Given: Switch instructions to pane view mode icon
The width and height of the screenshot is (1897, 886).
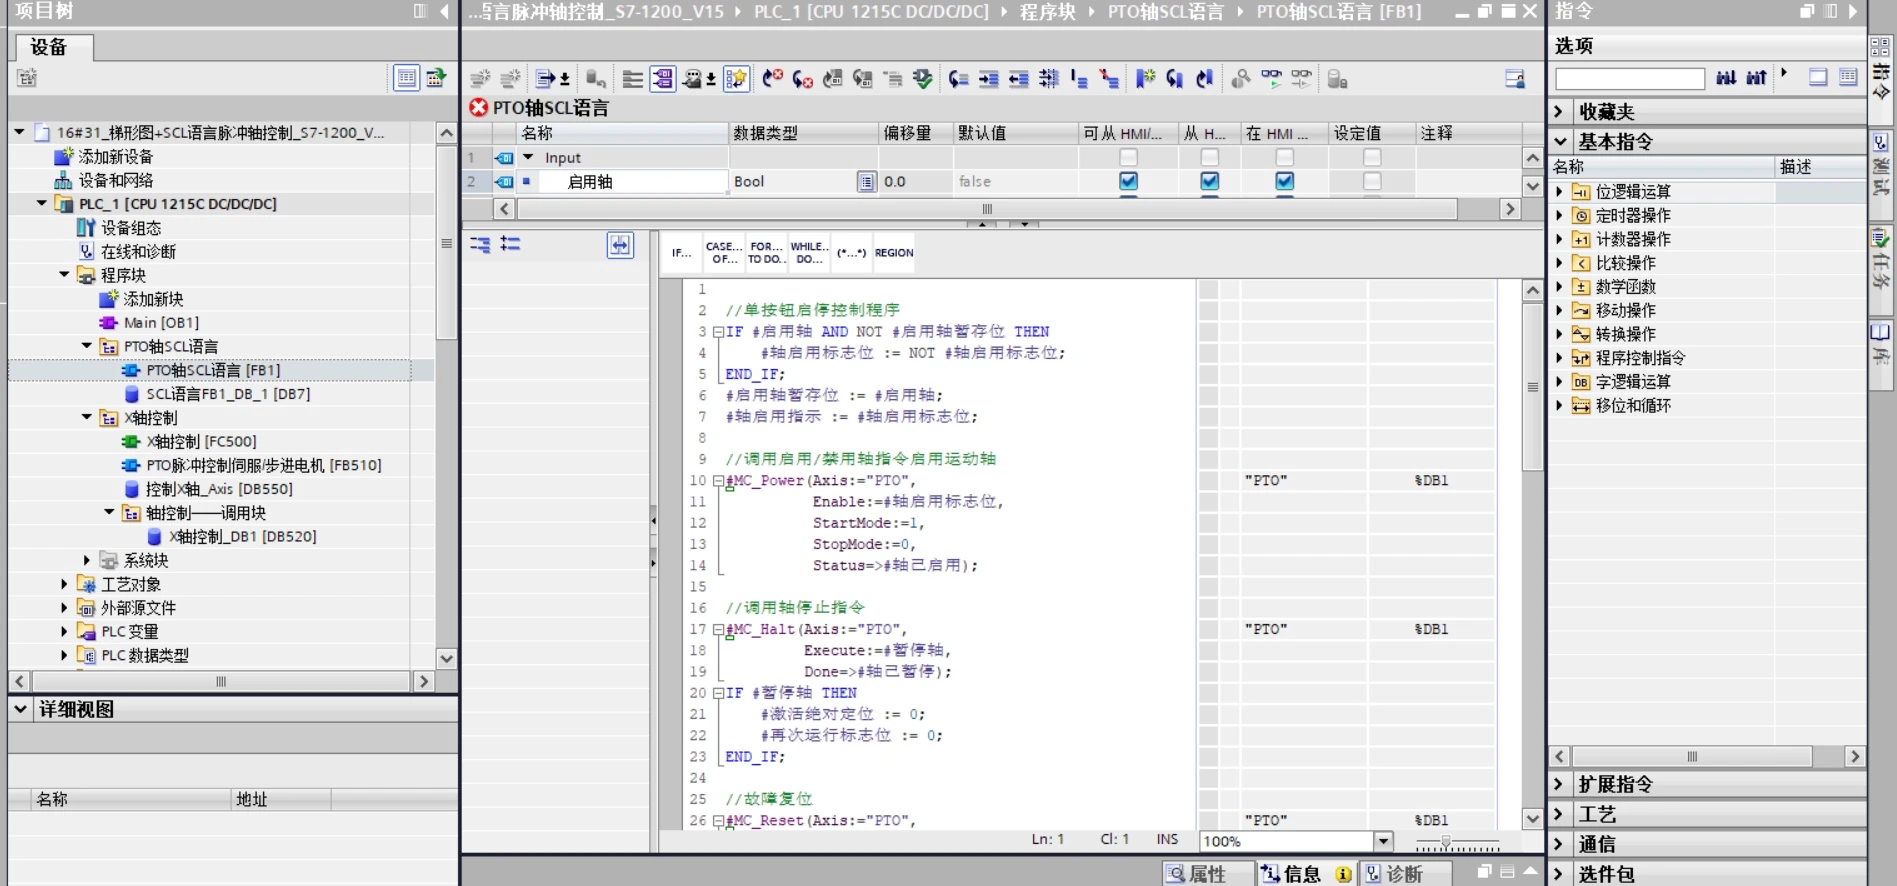Looking at the screenshot, I should [1818, 78].
